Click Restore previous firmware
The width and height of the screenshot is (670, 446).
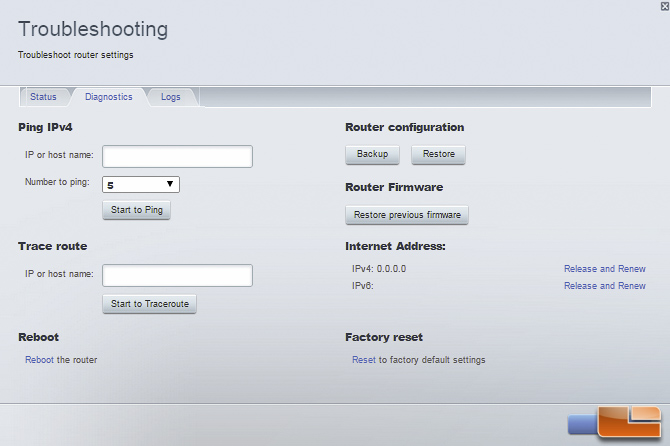[407, 215]
